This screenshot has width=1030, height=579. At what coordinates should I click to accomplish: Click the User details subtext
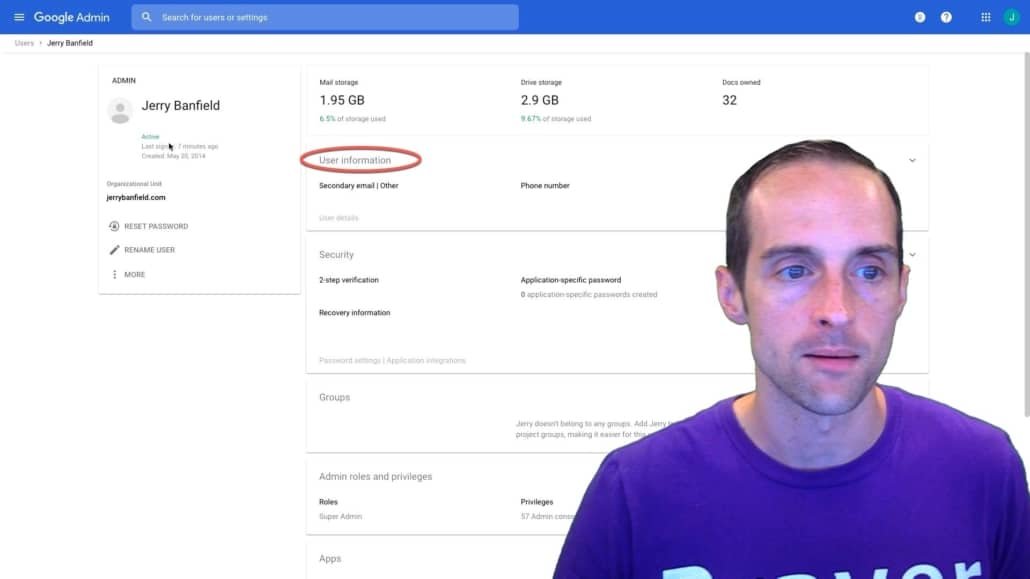pyautogui.click(x=338, y=218)
